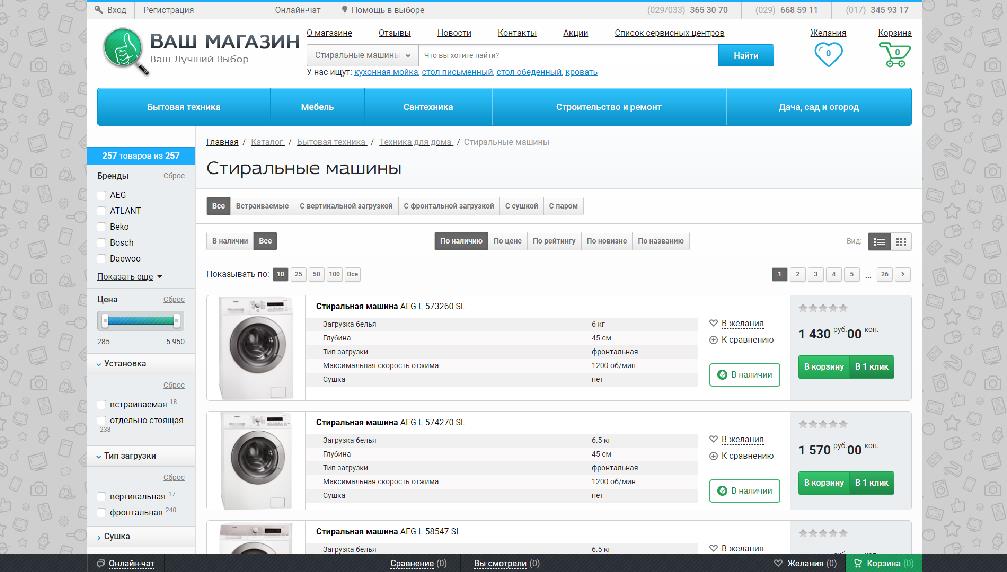Check вертикальная load type filter
This screenshot has width=1007, height=572.
(101, 496)
